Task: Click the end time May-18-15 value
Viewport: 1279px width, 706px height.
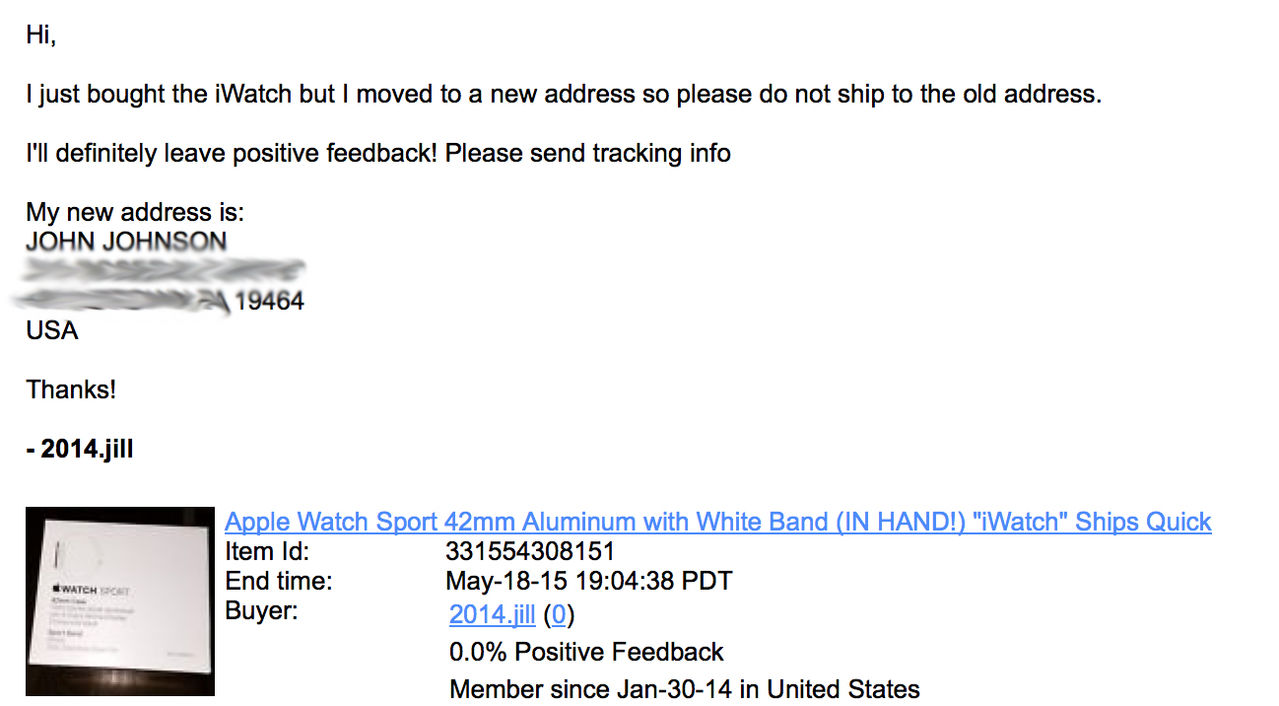Action: point(589,581)
